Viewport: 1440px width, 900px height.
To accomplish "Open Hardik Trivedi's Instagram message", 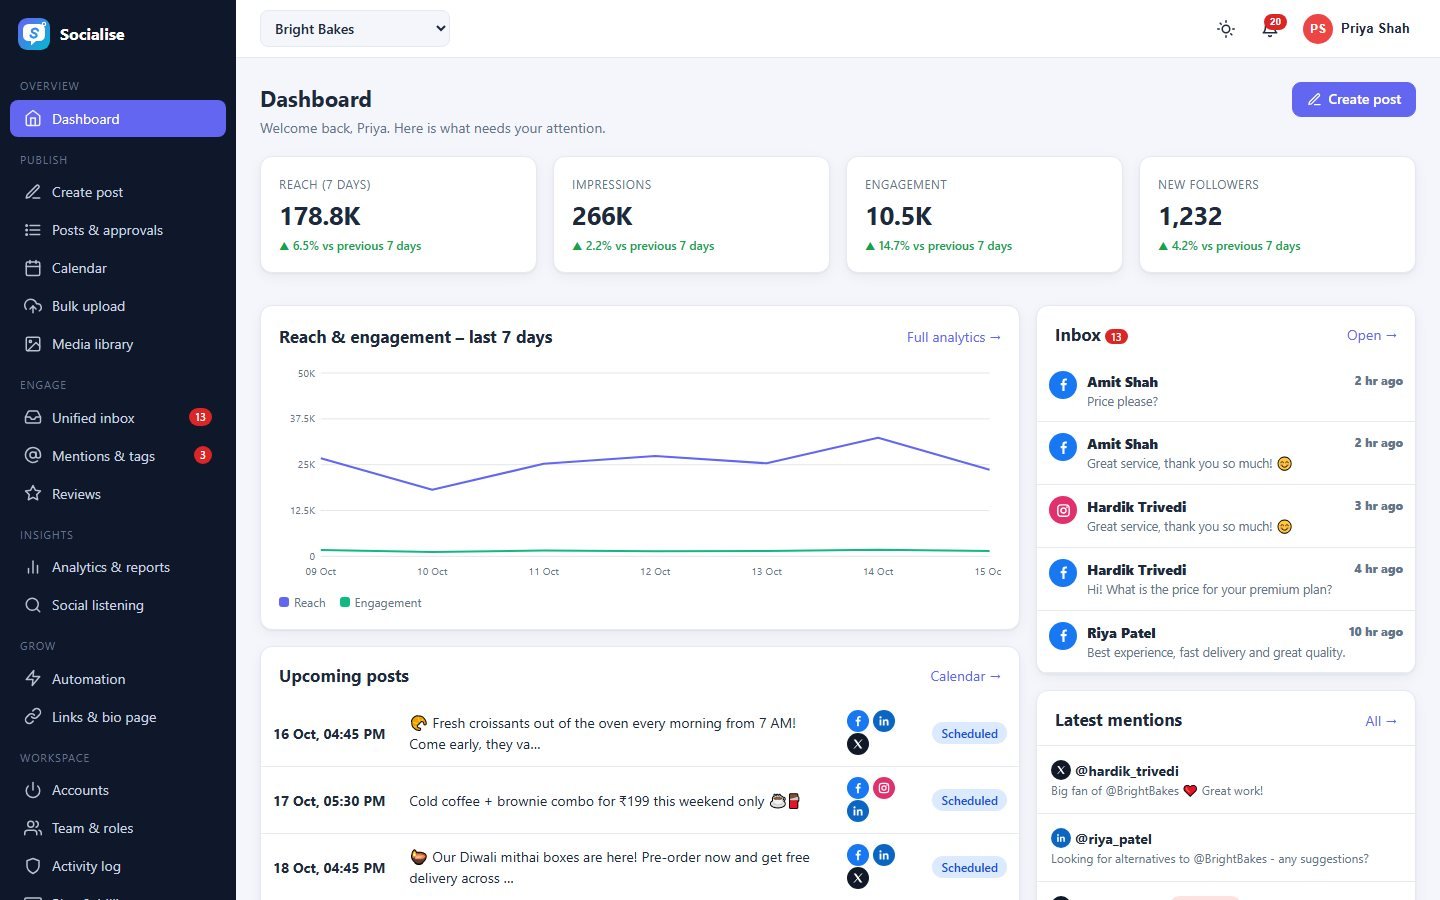I will (1226, 516).
